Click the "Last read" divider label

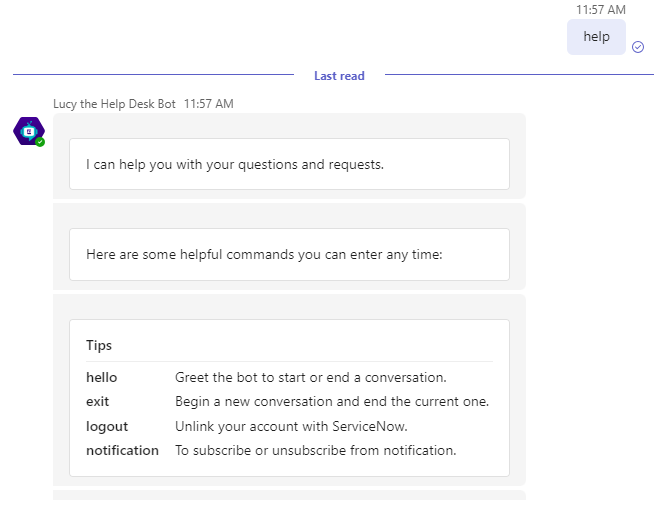[x=339, y=76]
